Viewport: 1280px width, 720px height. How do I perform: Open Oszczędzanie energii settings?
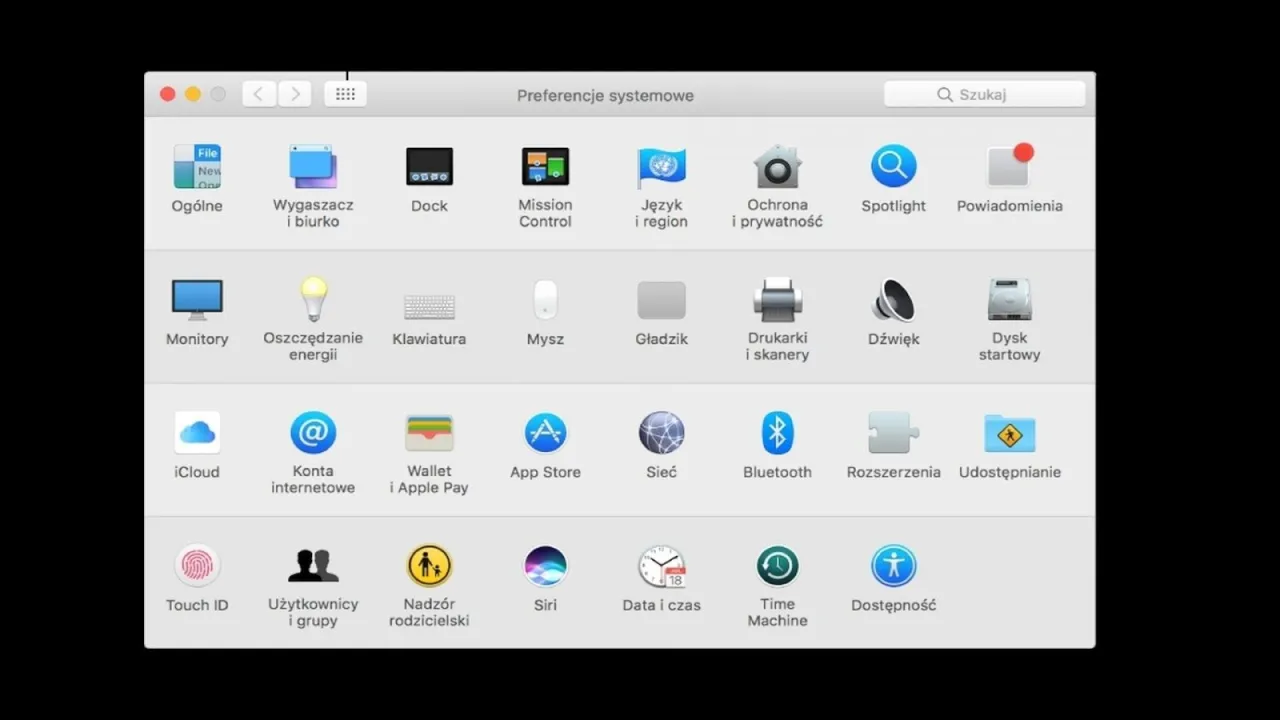(313, 300)
